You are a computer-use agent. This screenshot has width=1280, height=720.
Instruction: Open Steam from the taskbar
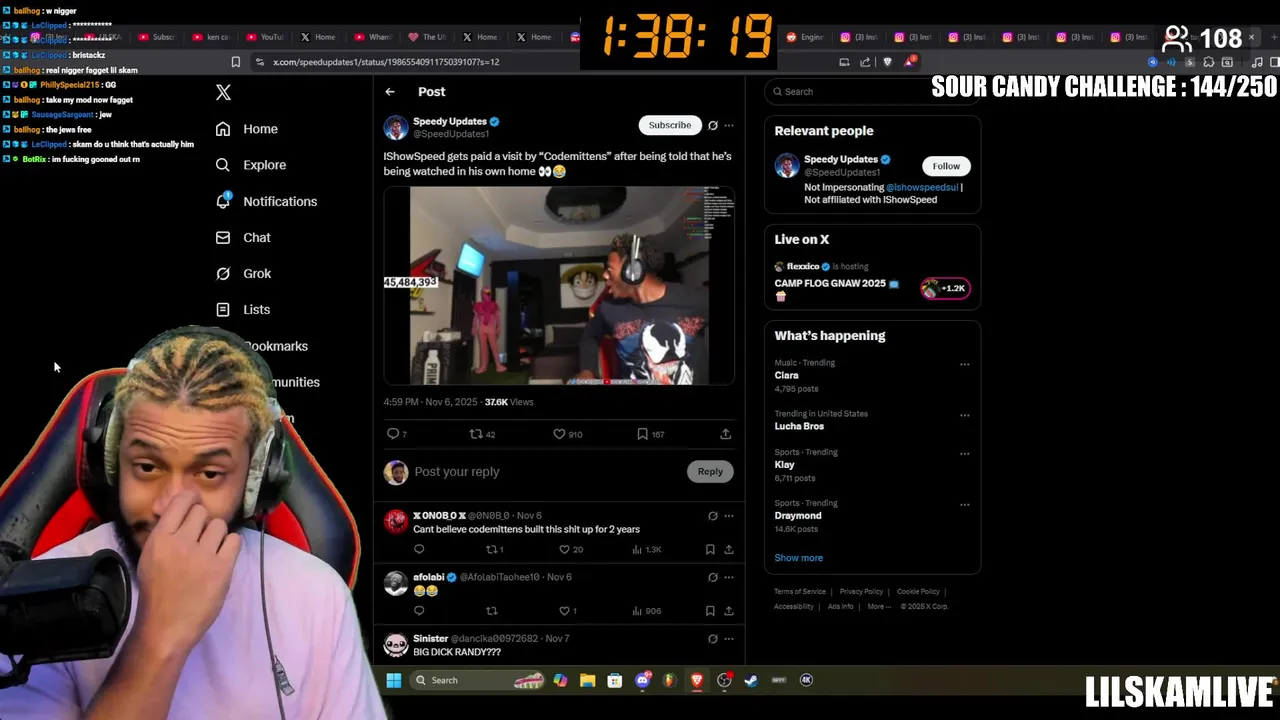(x=751, y=680)
